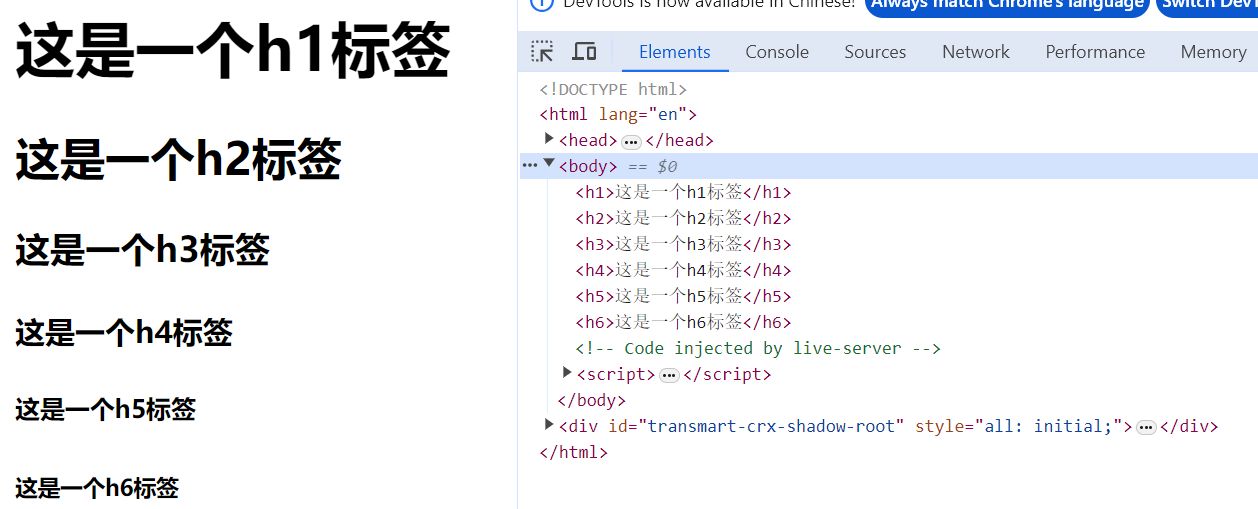Activate the inspect element picker icon

pyautogui.click(x=542, y=52)
